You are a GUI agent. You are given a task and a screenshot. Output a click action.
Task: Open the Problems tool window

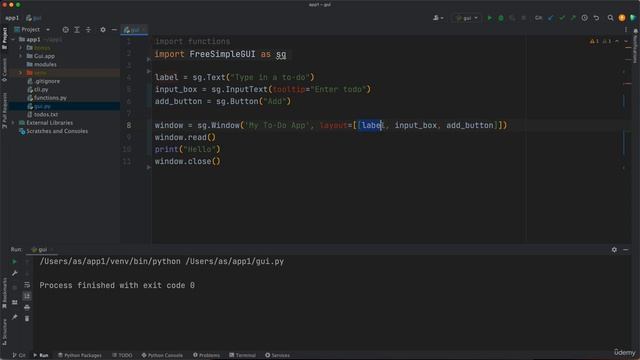tap(206, 355)
